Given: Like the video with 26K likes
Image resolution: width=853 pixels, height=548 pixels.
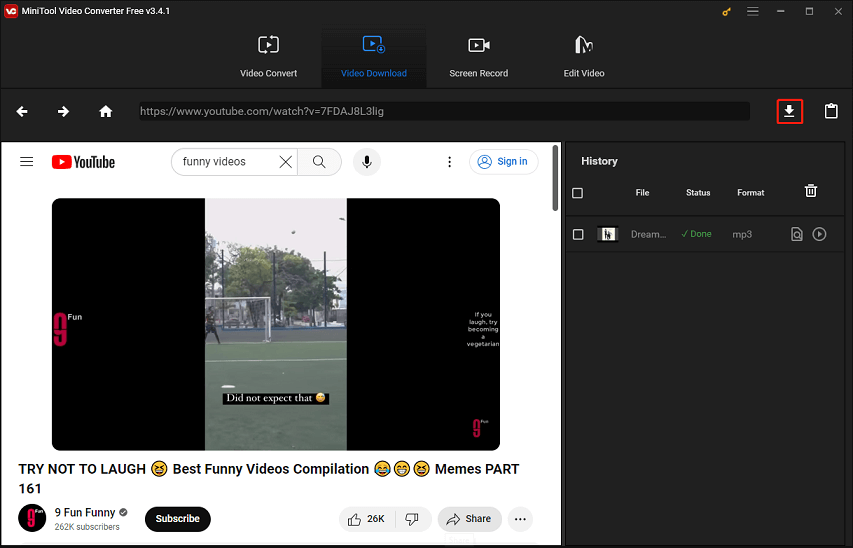Looking at the screenshot, I should (x=367, y=519).
